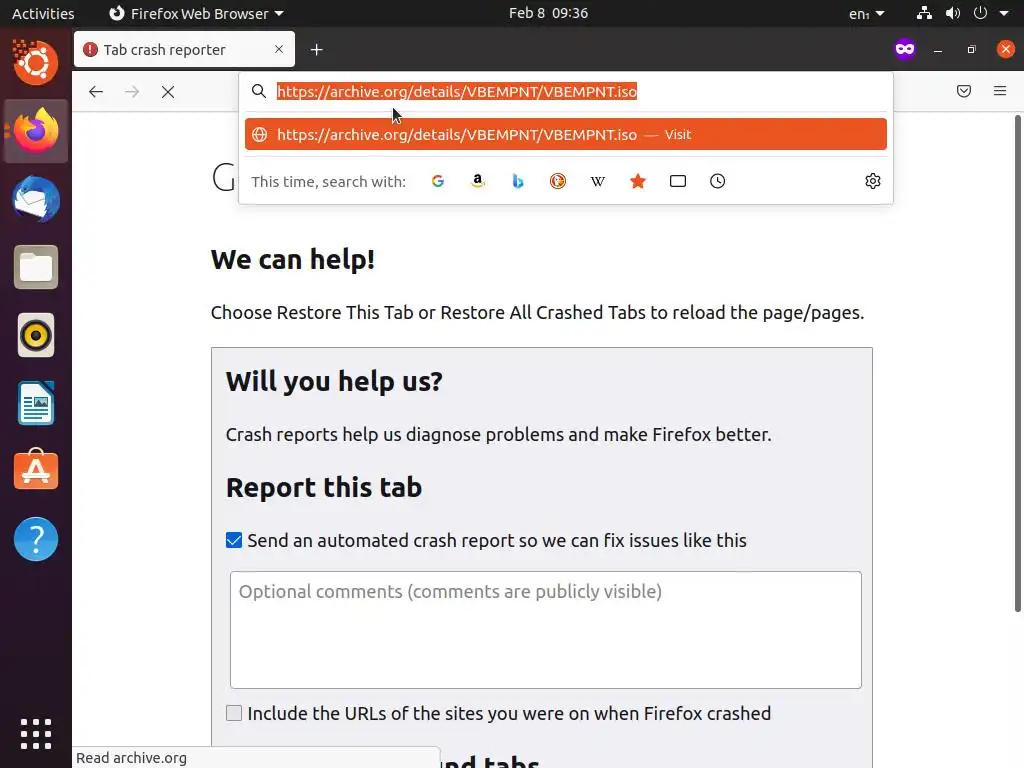Click the Optional comments text box
Image resolution: width=1024 pixels, height=768 pixels.
[545, 630]
